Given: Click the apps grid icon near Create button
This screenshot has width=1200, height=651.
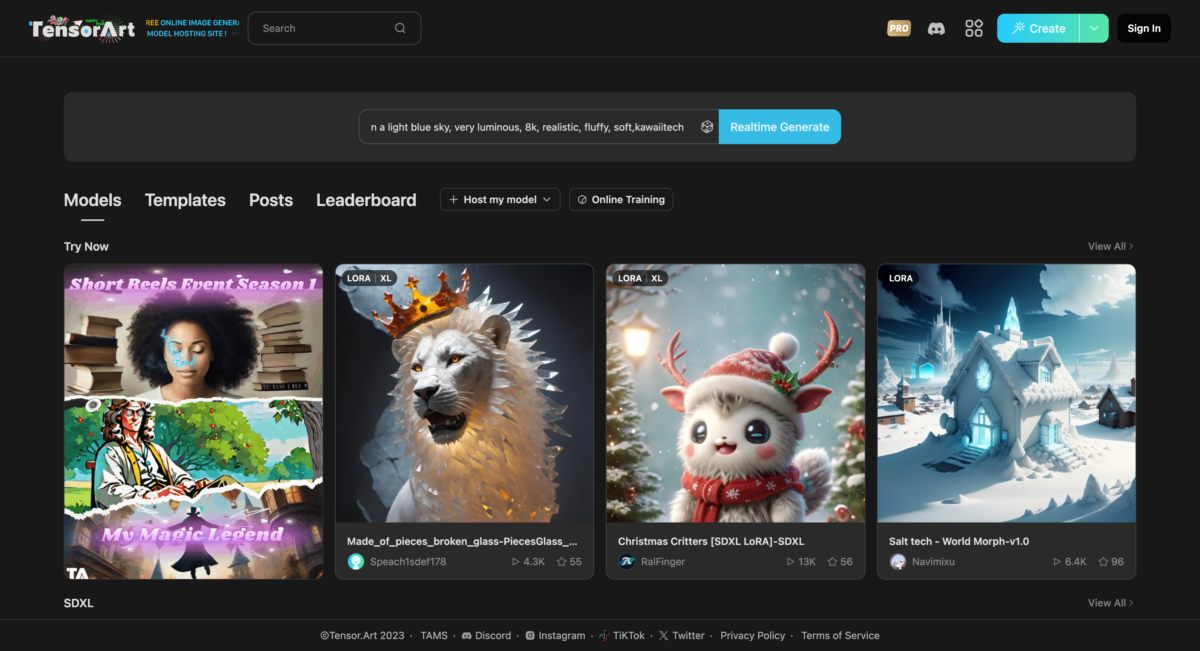Looking at the screenshot, I should [973, 28].
